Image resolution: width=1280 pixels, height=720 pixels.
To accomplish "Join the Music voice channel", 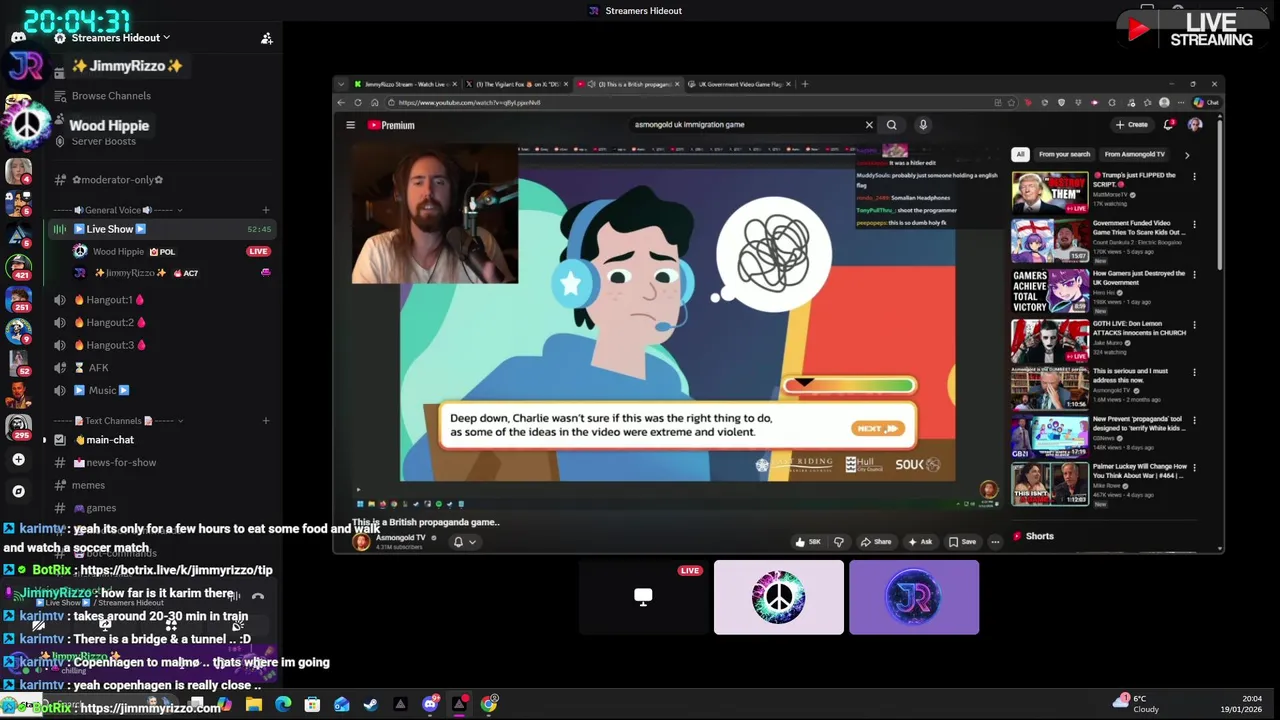I will [x=108, y=390].
